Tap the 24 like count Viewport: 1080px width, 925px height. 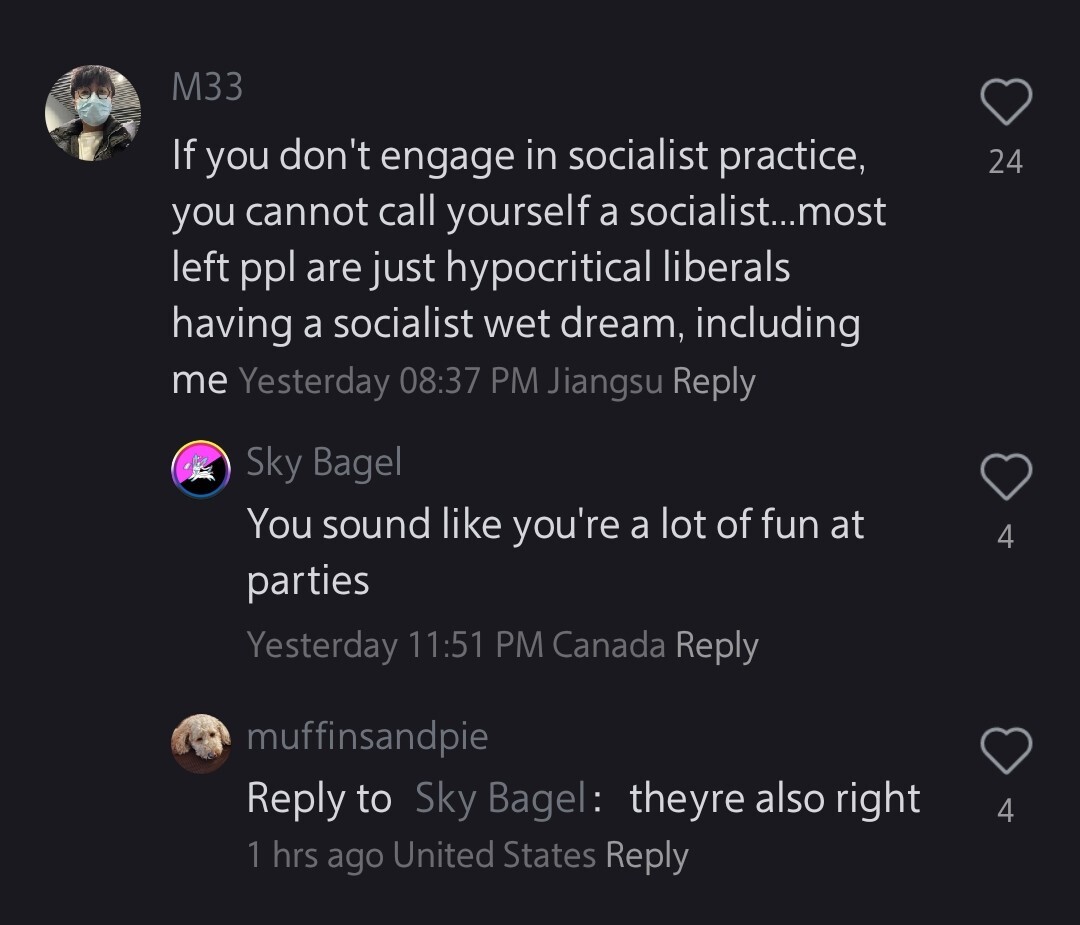pos(1005,161)
